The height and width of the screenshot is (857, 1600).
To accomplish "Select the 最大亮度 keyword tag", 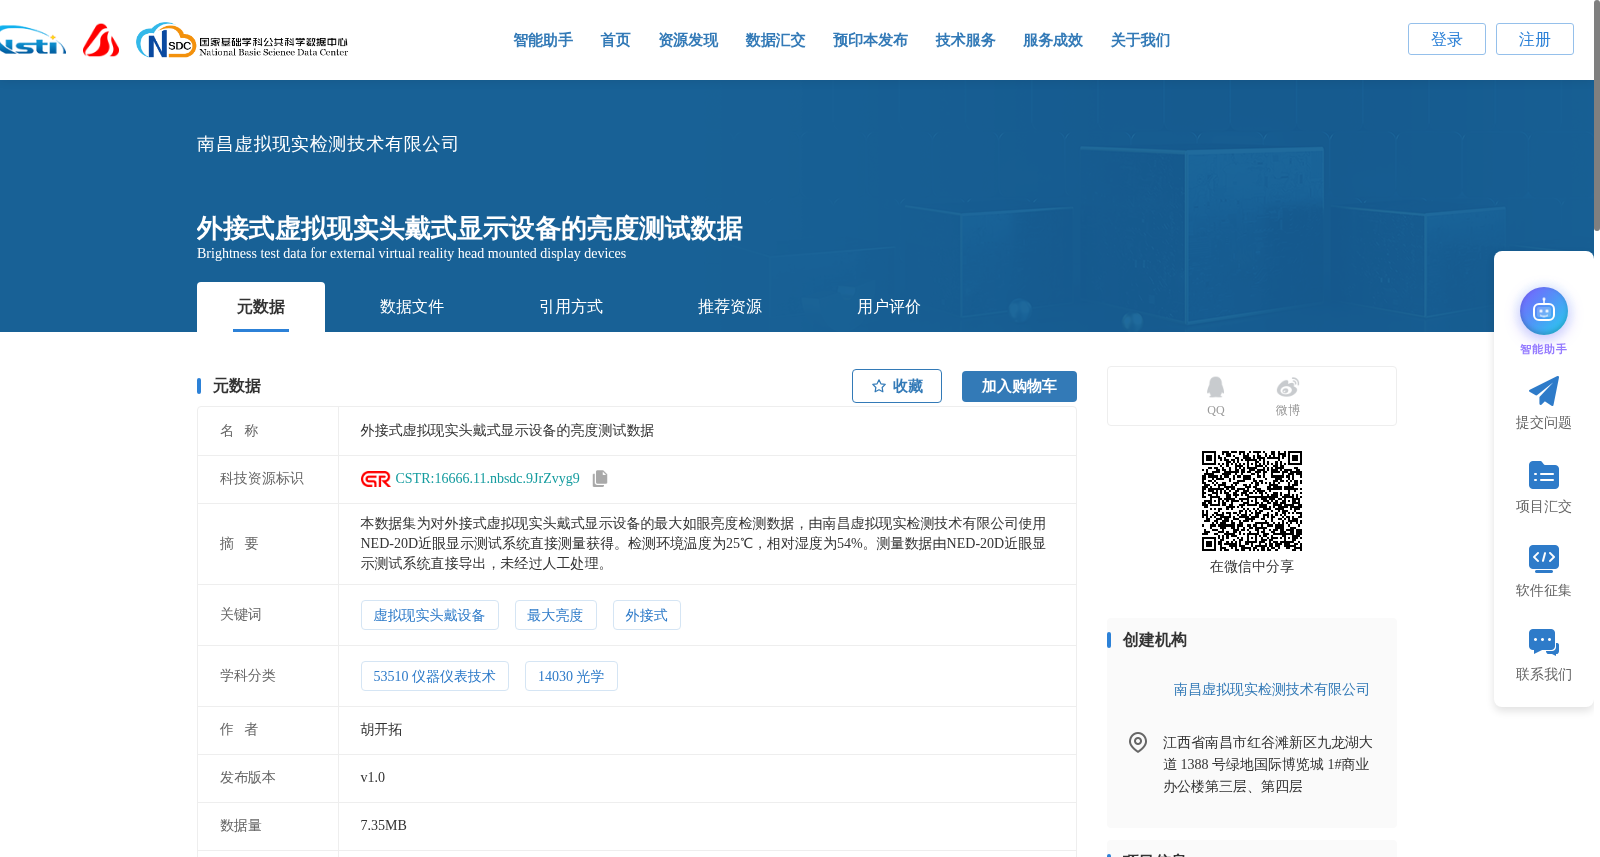I will click(x=555, y=615).
